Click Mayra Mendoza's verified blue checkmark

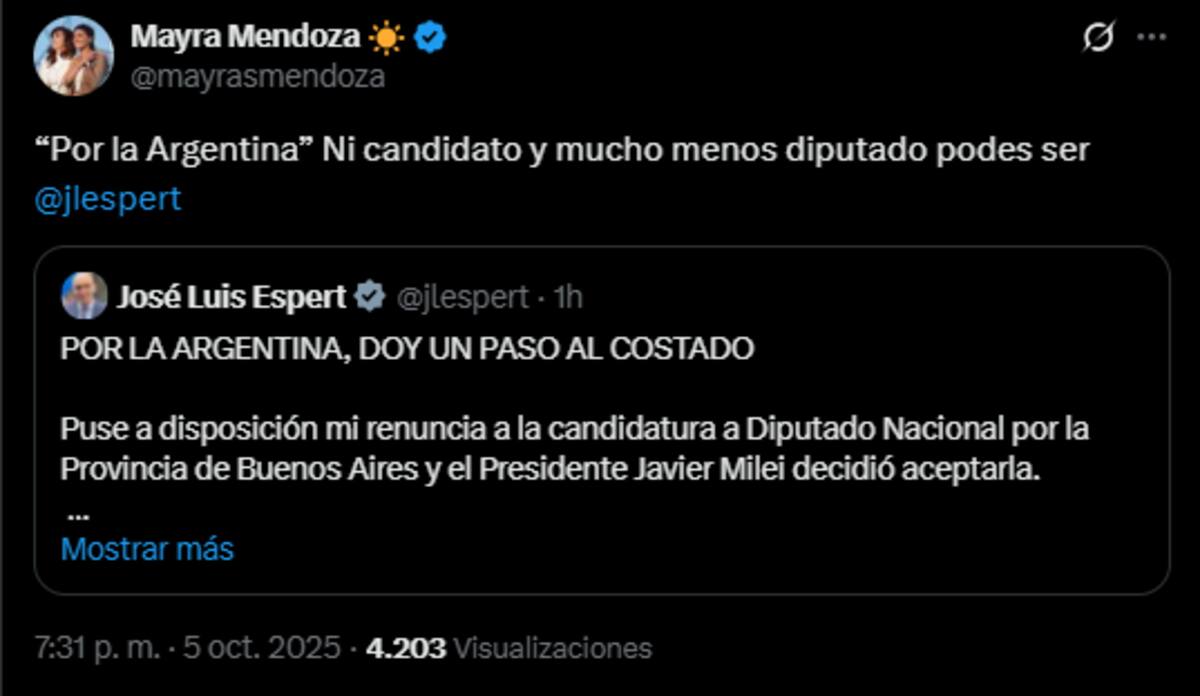pos(430,34)
